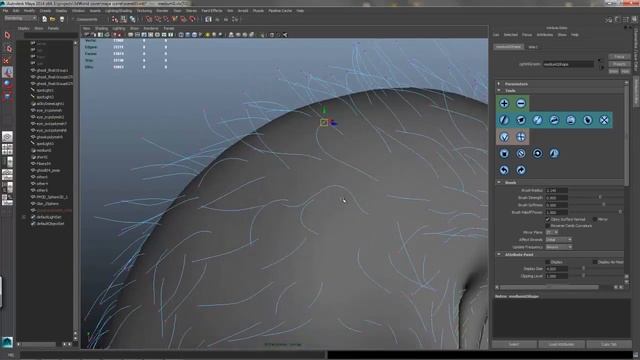Viewport: 640px width, 360px height.
Task: Collapse the Tools section
Action: [x=499, y=90]
